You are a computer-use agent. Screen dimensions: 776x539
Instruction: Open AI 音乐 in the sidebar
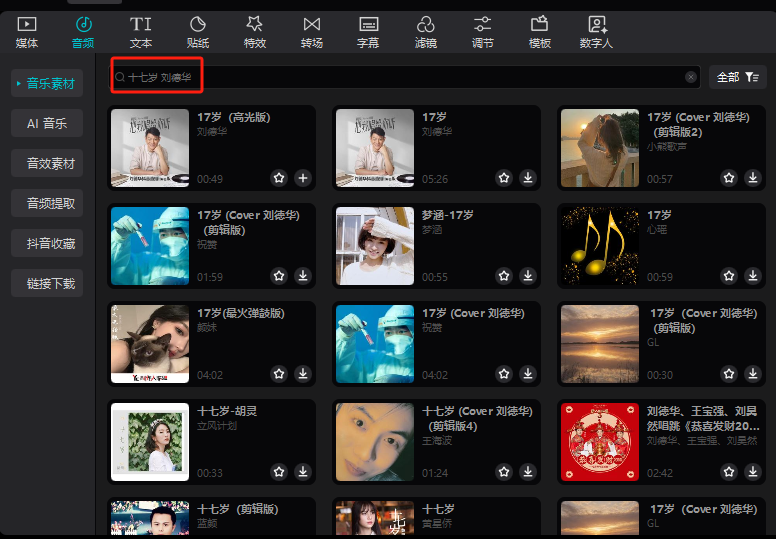click(47, 123)
